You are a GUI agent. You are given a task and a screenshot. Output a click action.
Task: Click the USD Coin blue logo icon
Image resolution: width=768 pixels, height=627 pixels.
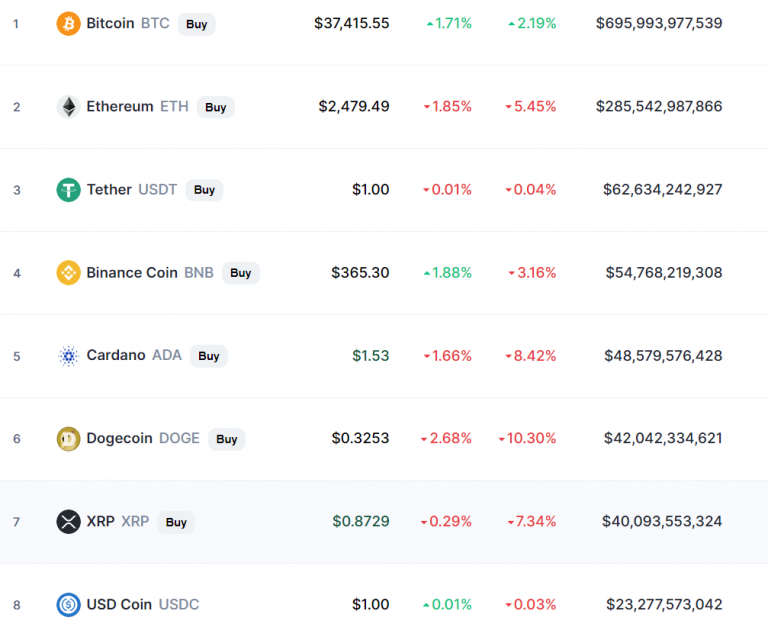click(x=69, y=604)
